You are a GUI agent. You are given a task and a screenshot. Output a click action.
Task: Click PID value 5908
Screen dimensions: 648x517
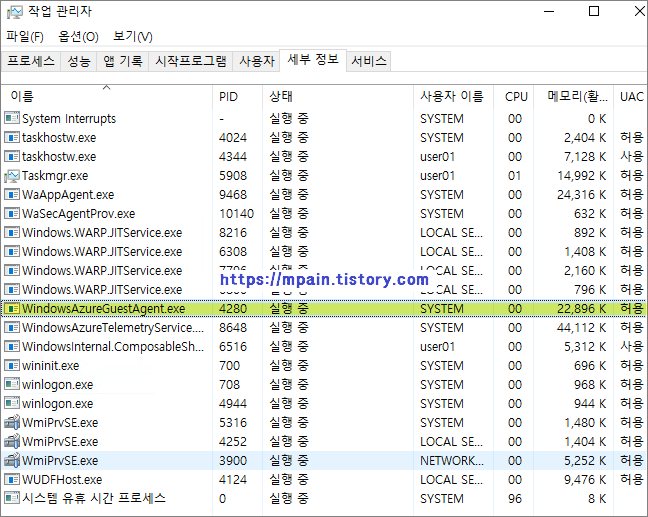[233, 176]
